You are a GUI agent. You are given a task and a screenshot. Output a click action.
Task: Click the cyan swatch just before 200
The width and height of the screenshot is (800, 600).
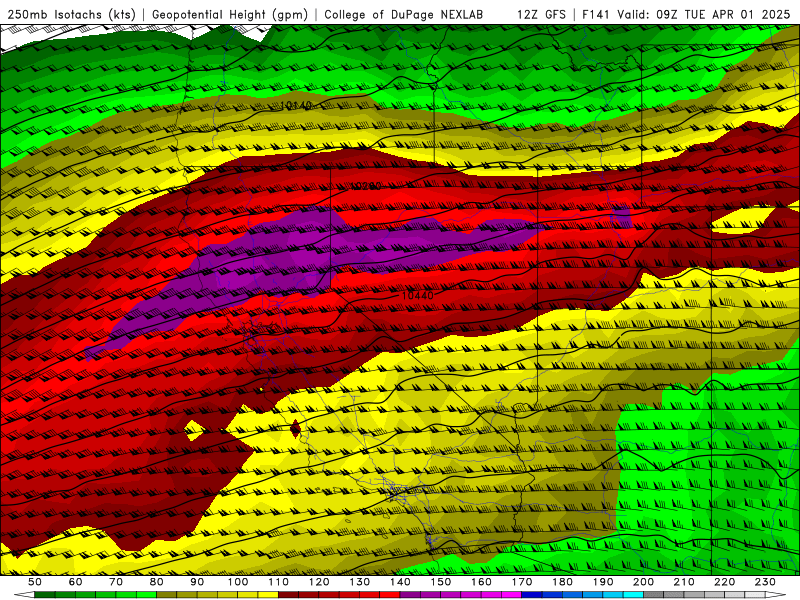tap(634, 595)
